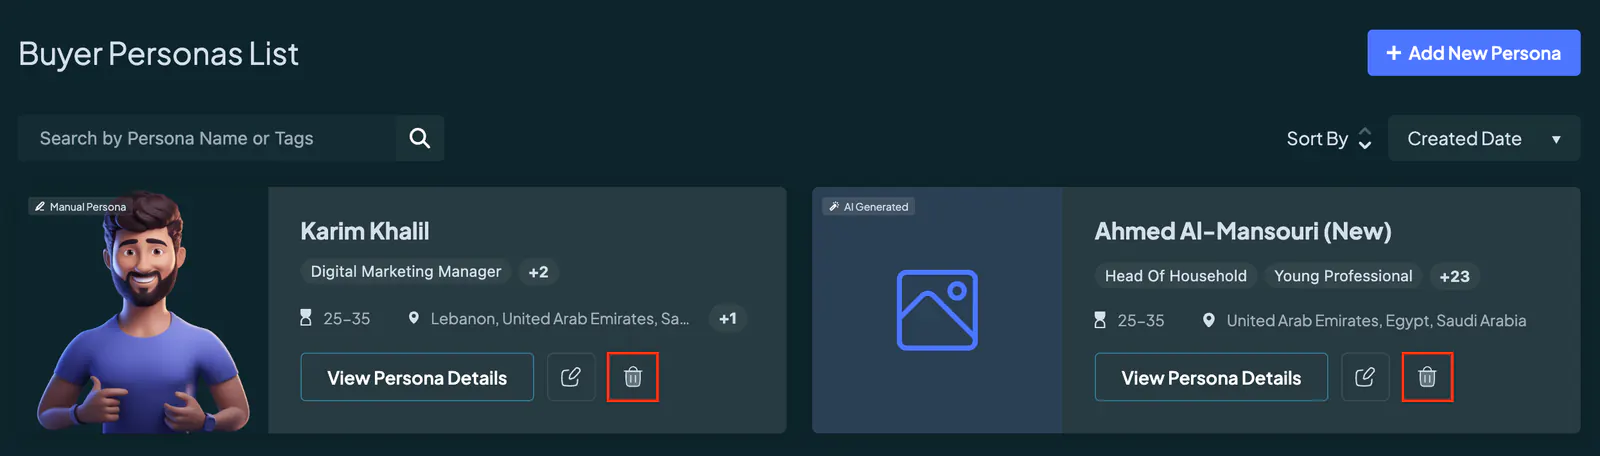Focus the persona name search field

click(x=207, y=138)
